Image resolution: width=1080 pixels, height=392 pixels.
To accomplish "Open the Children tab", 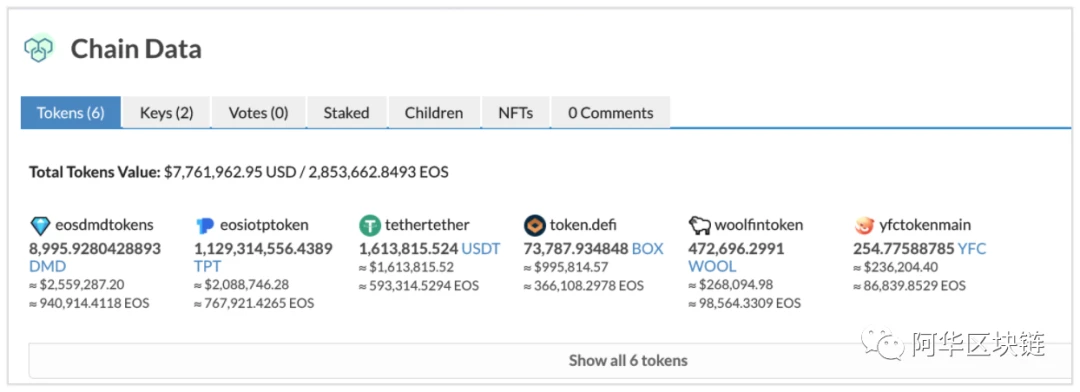I will pos(434,112).
